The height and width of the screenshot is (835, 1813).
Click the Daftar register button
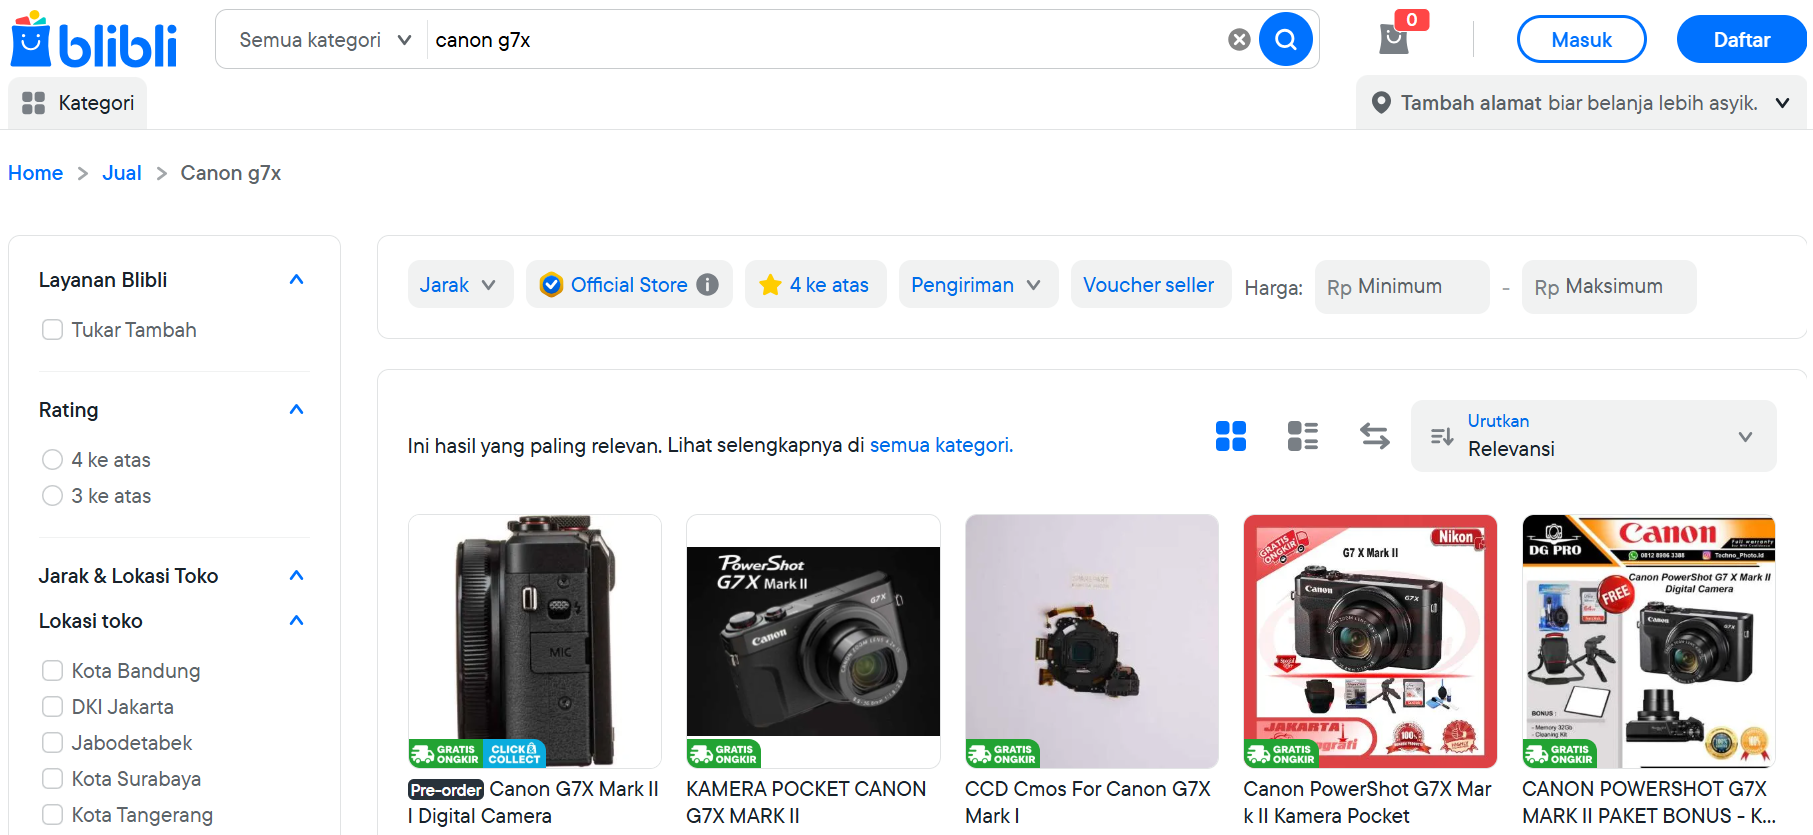coord(1741,40)
